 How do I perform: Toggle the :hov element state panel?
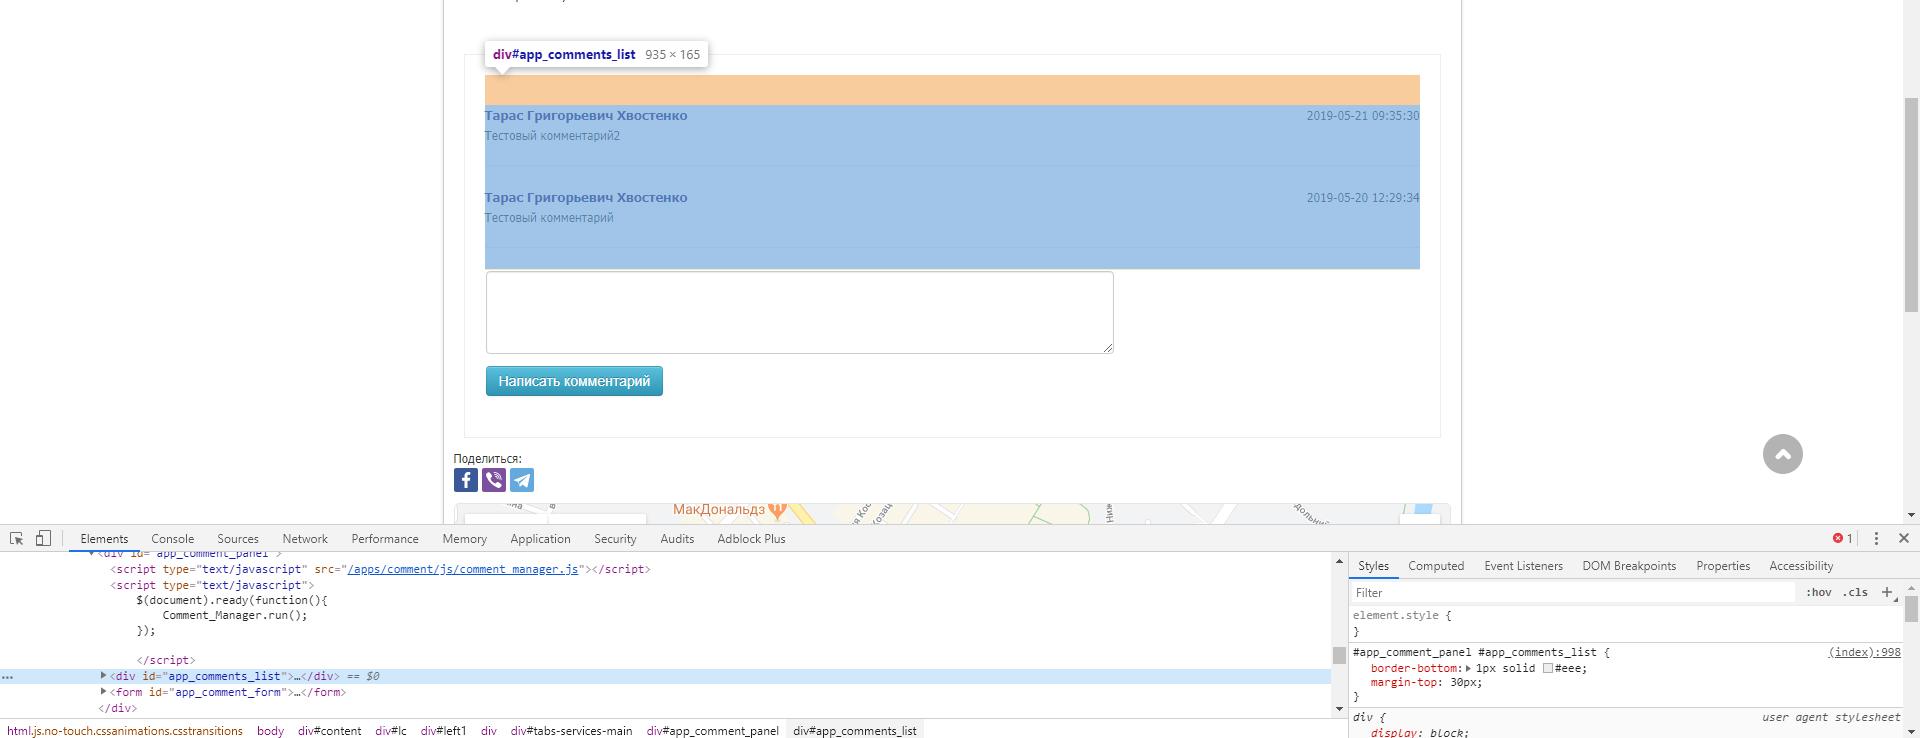click(x=1818, y=592)
